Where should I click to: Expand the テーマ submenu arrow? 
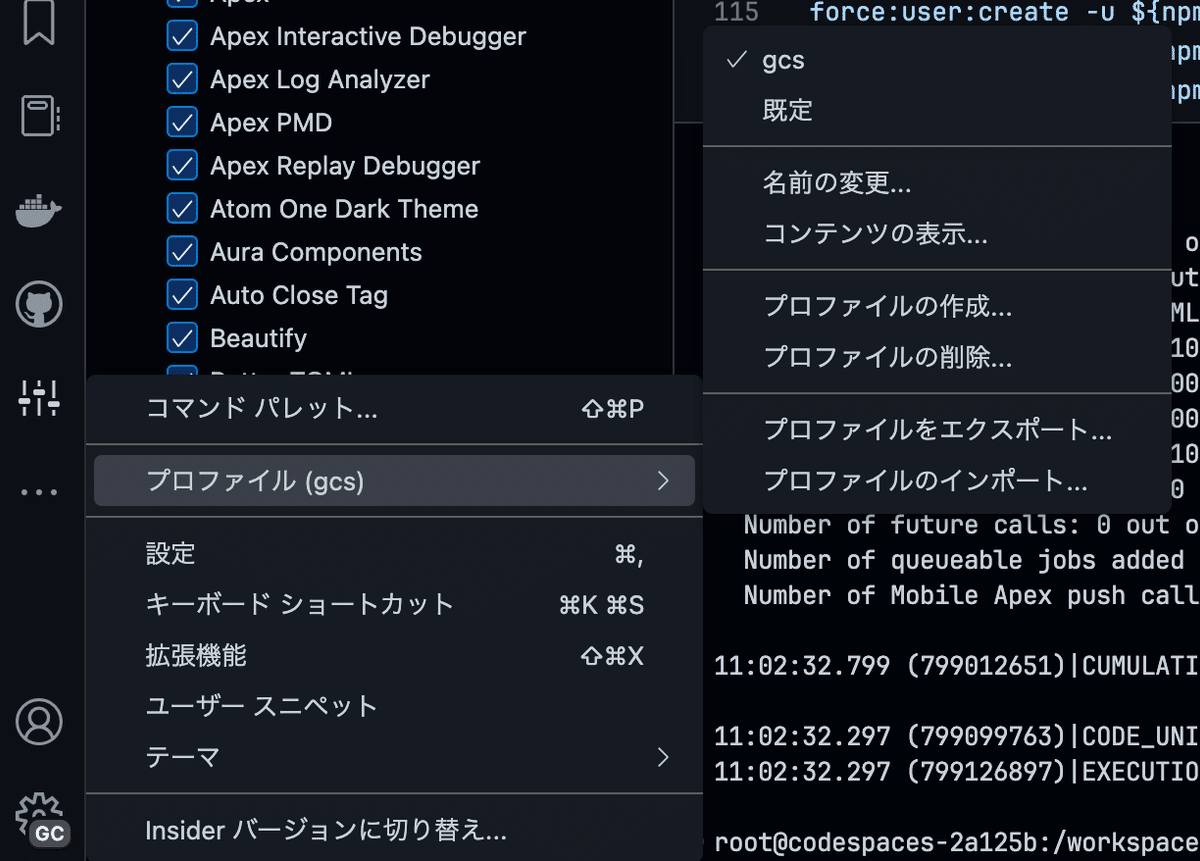(663, 757)
